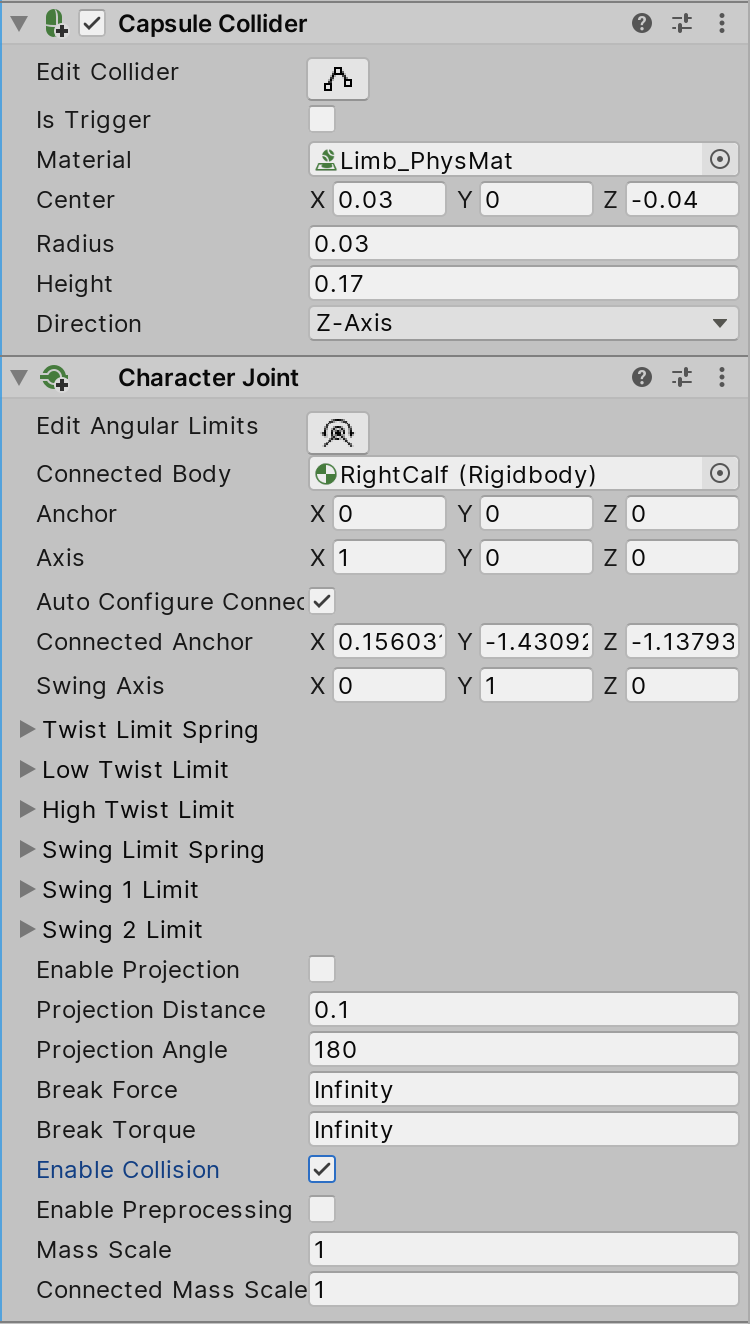Image resolution: width=750 pixels, height=1324 pixels.
Task: Collapse the Character Joint component
Action: tap(18, 378)
